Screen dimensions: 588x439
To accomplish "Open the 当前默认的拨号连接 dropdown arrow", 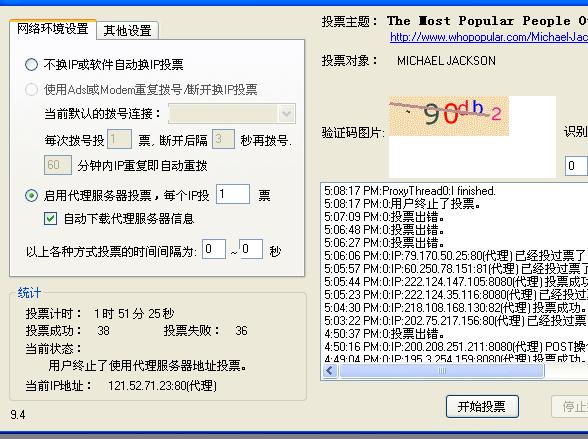I will point(286,114).
